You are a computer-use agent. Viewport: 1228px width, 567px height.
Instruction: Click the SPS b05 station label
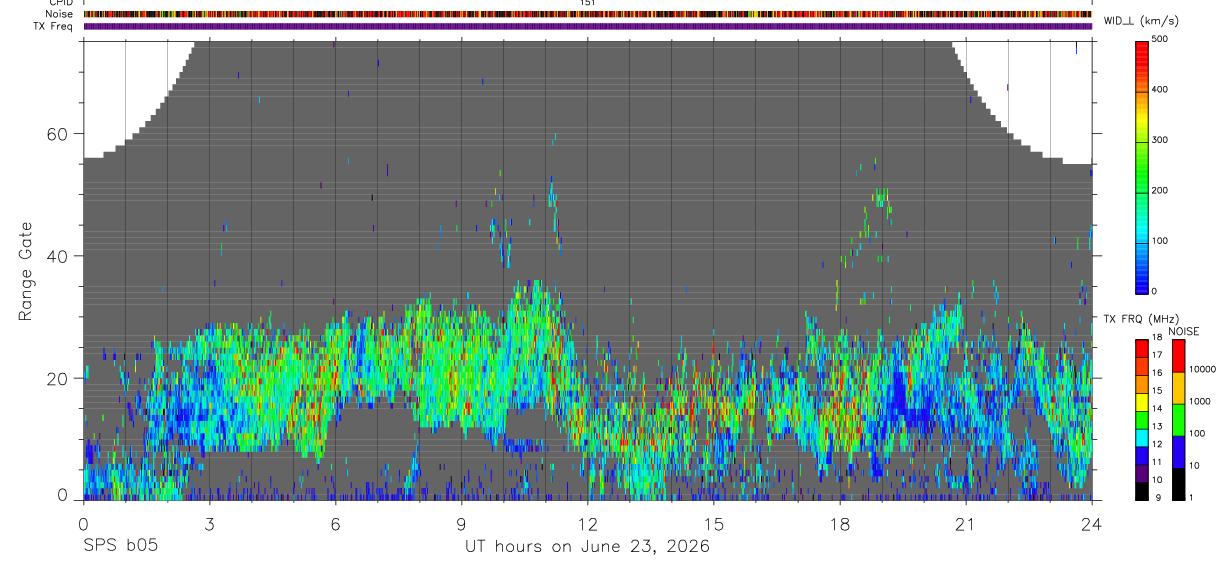tap(120, 547)
